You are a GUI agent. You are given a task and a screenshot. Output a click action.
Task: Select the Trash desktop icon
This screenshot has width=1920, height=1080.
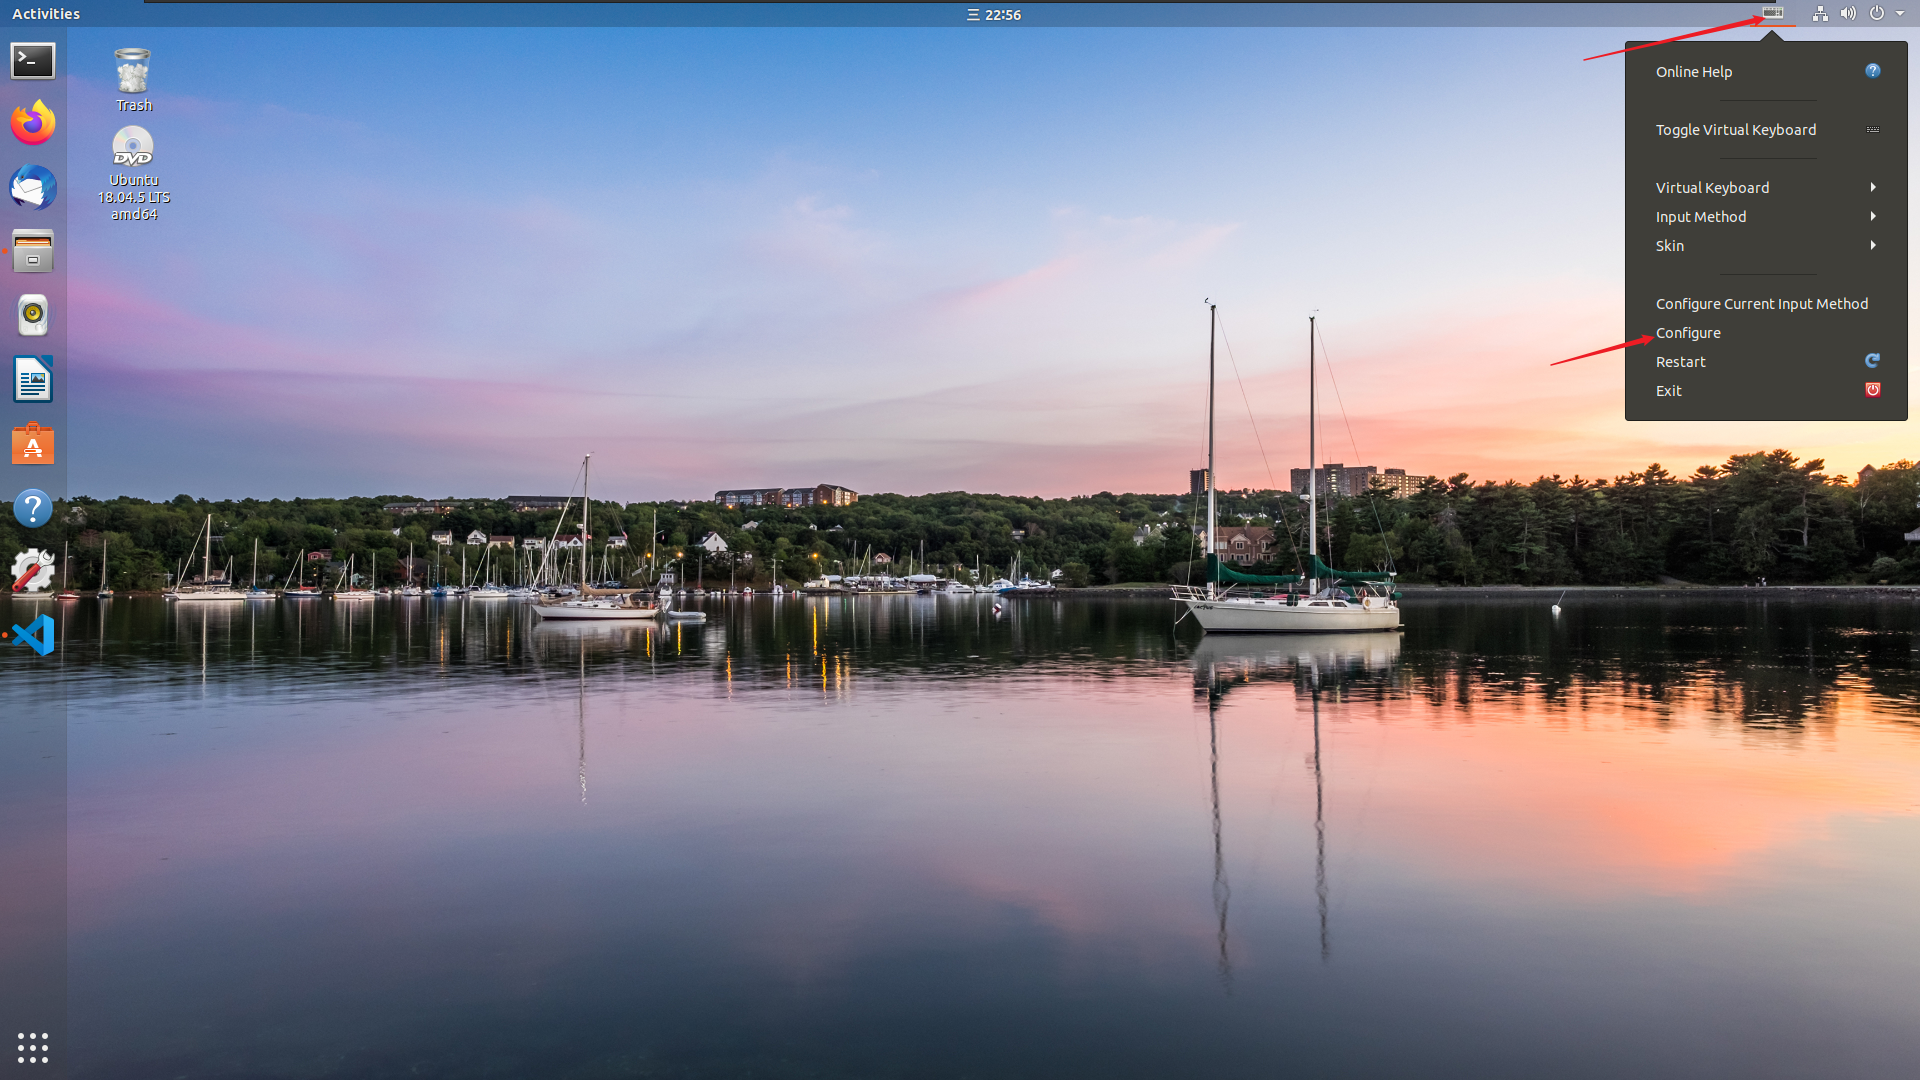pyautogui.click(x=133, y=80)
